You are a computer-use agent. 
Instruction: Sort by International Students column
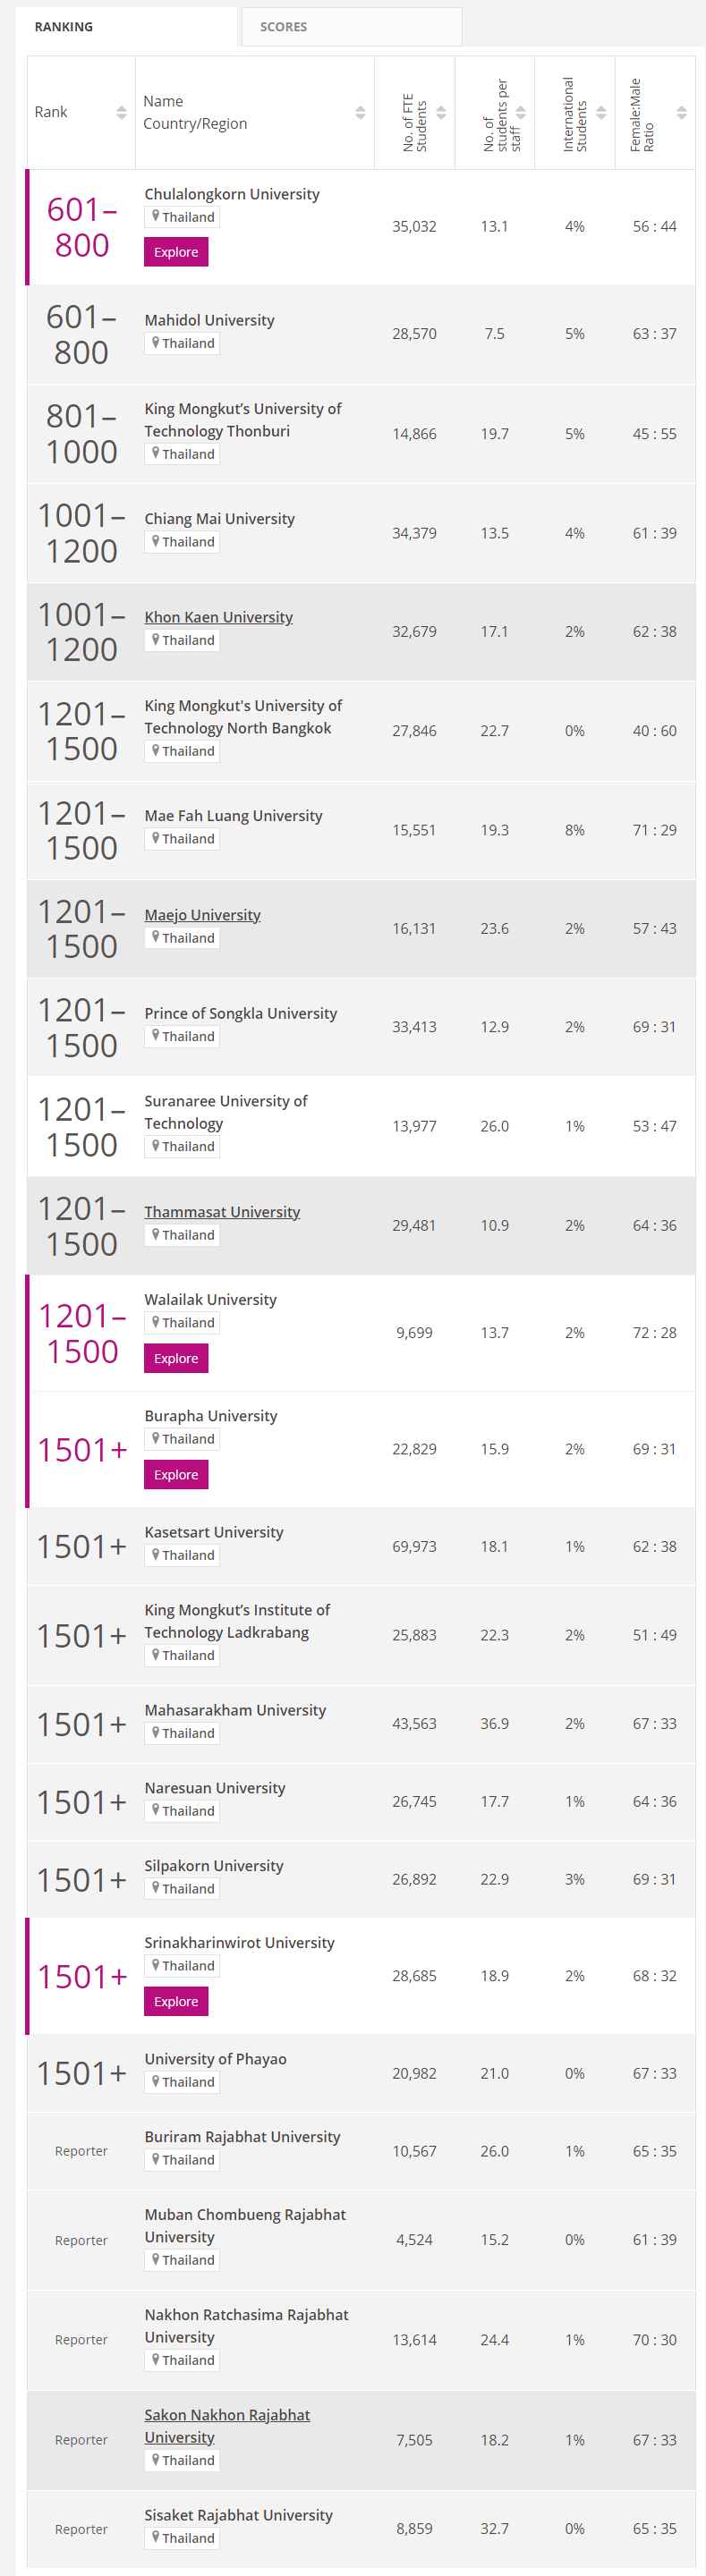tap(601, 113)
